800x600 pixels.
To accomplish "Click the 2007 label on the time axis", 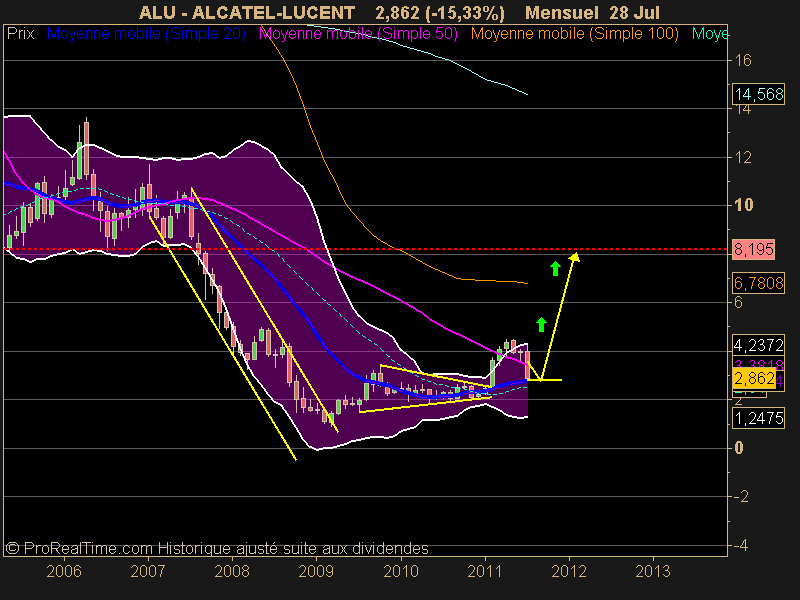I will coord(148,571).
